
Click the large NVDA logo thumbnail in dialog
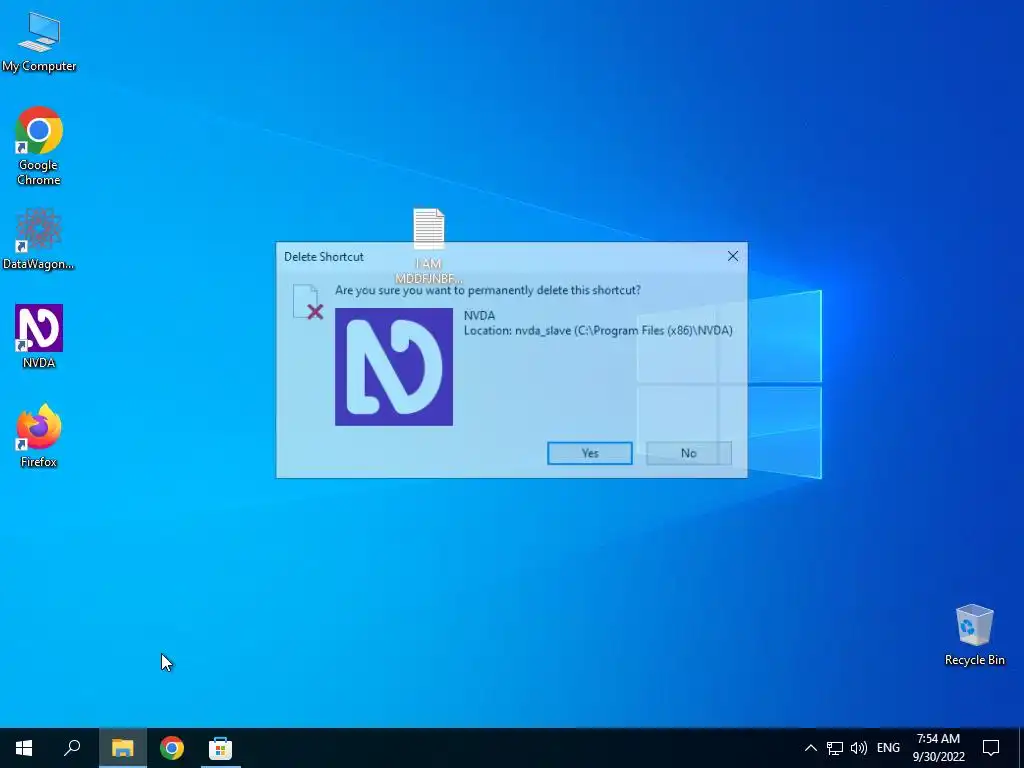pos(394,367)
